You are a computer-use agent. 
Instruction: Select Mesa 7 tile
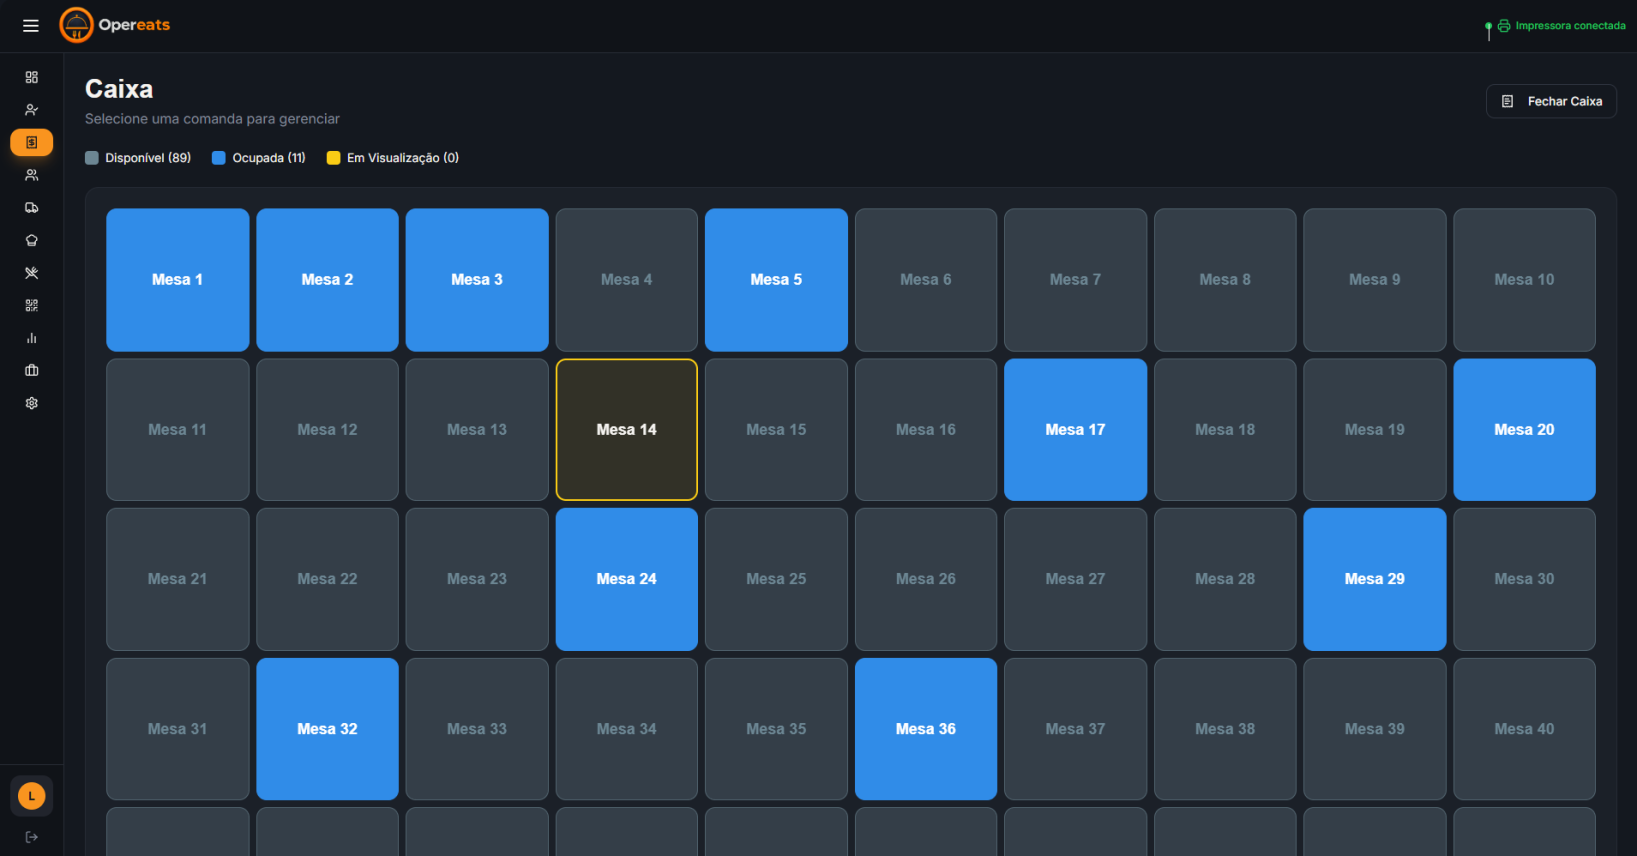[1076, 280]
